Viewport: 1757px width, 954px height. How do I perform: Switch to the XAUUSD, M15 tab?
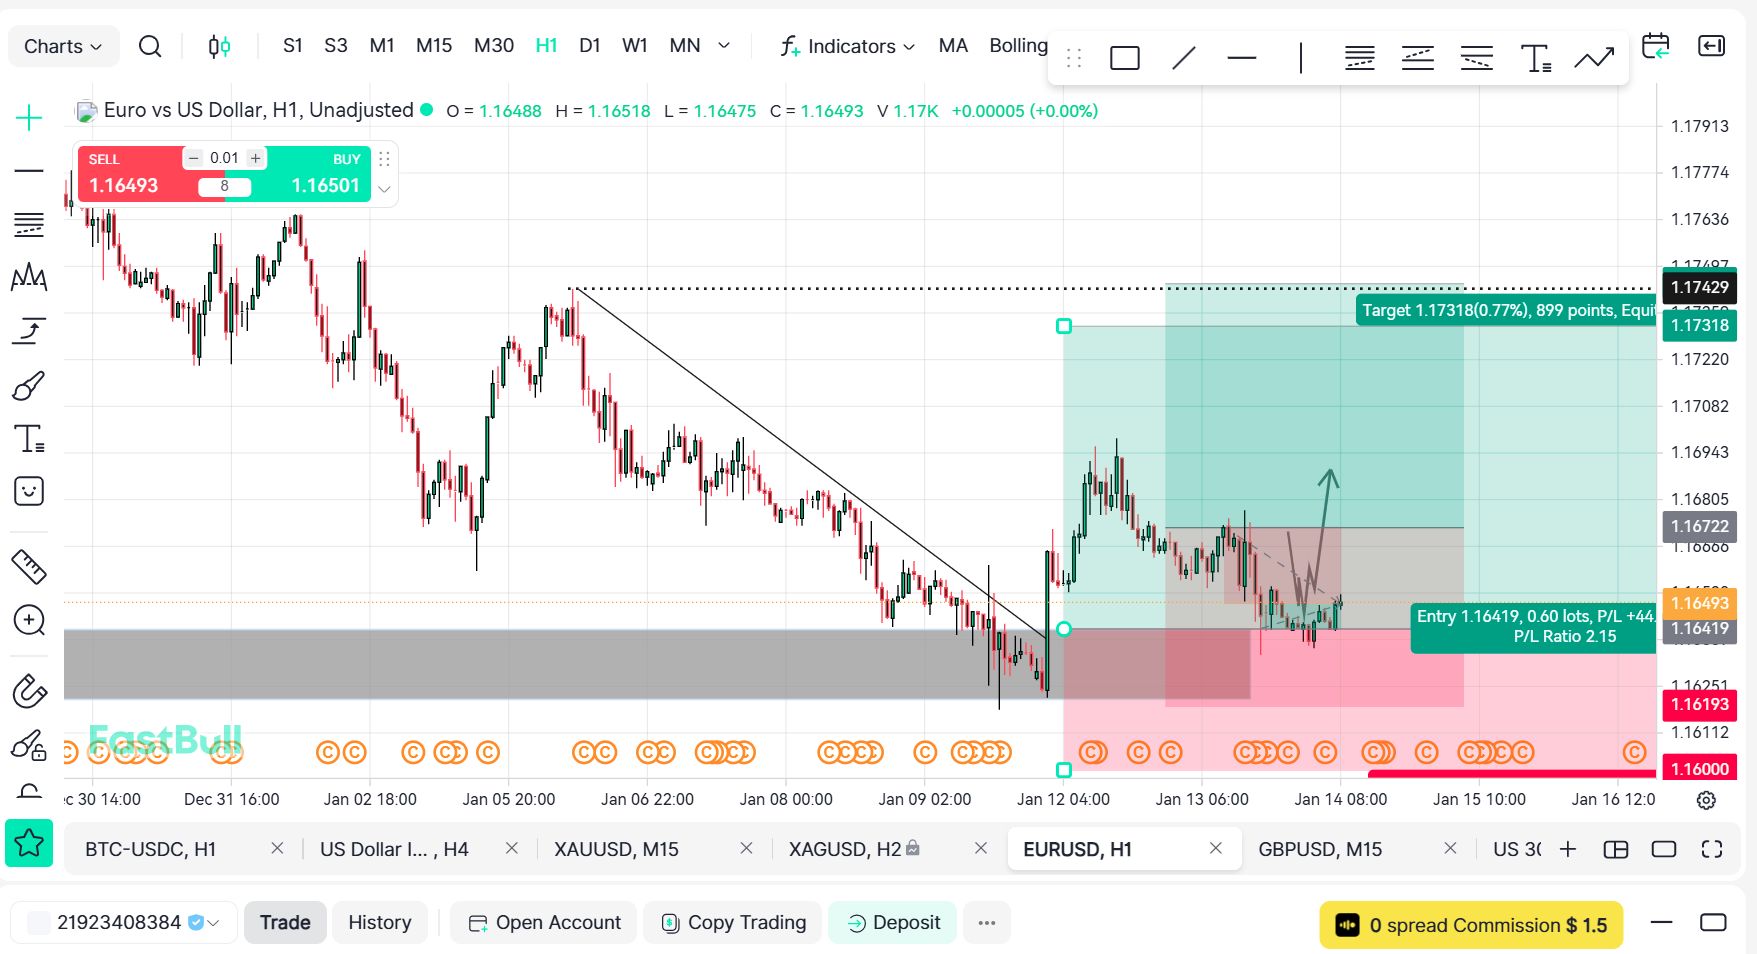616,849
